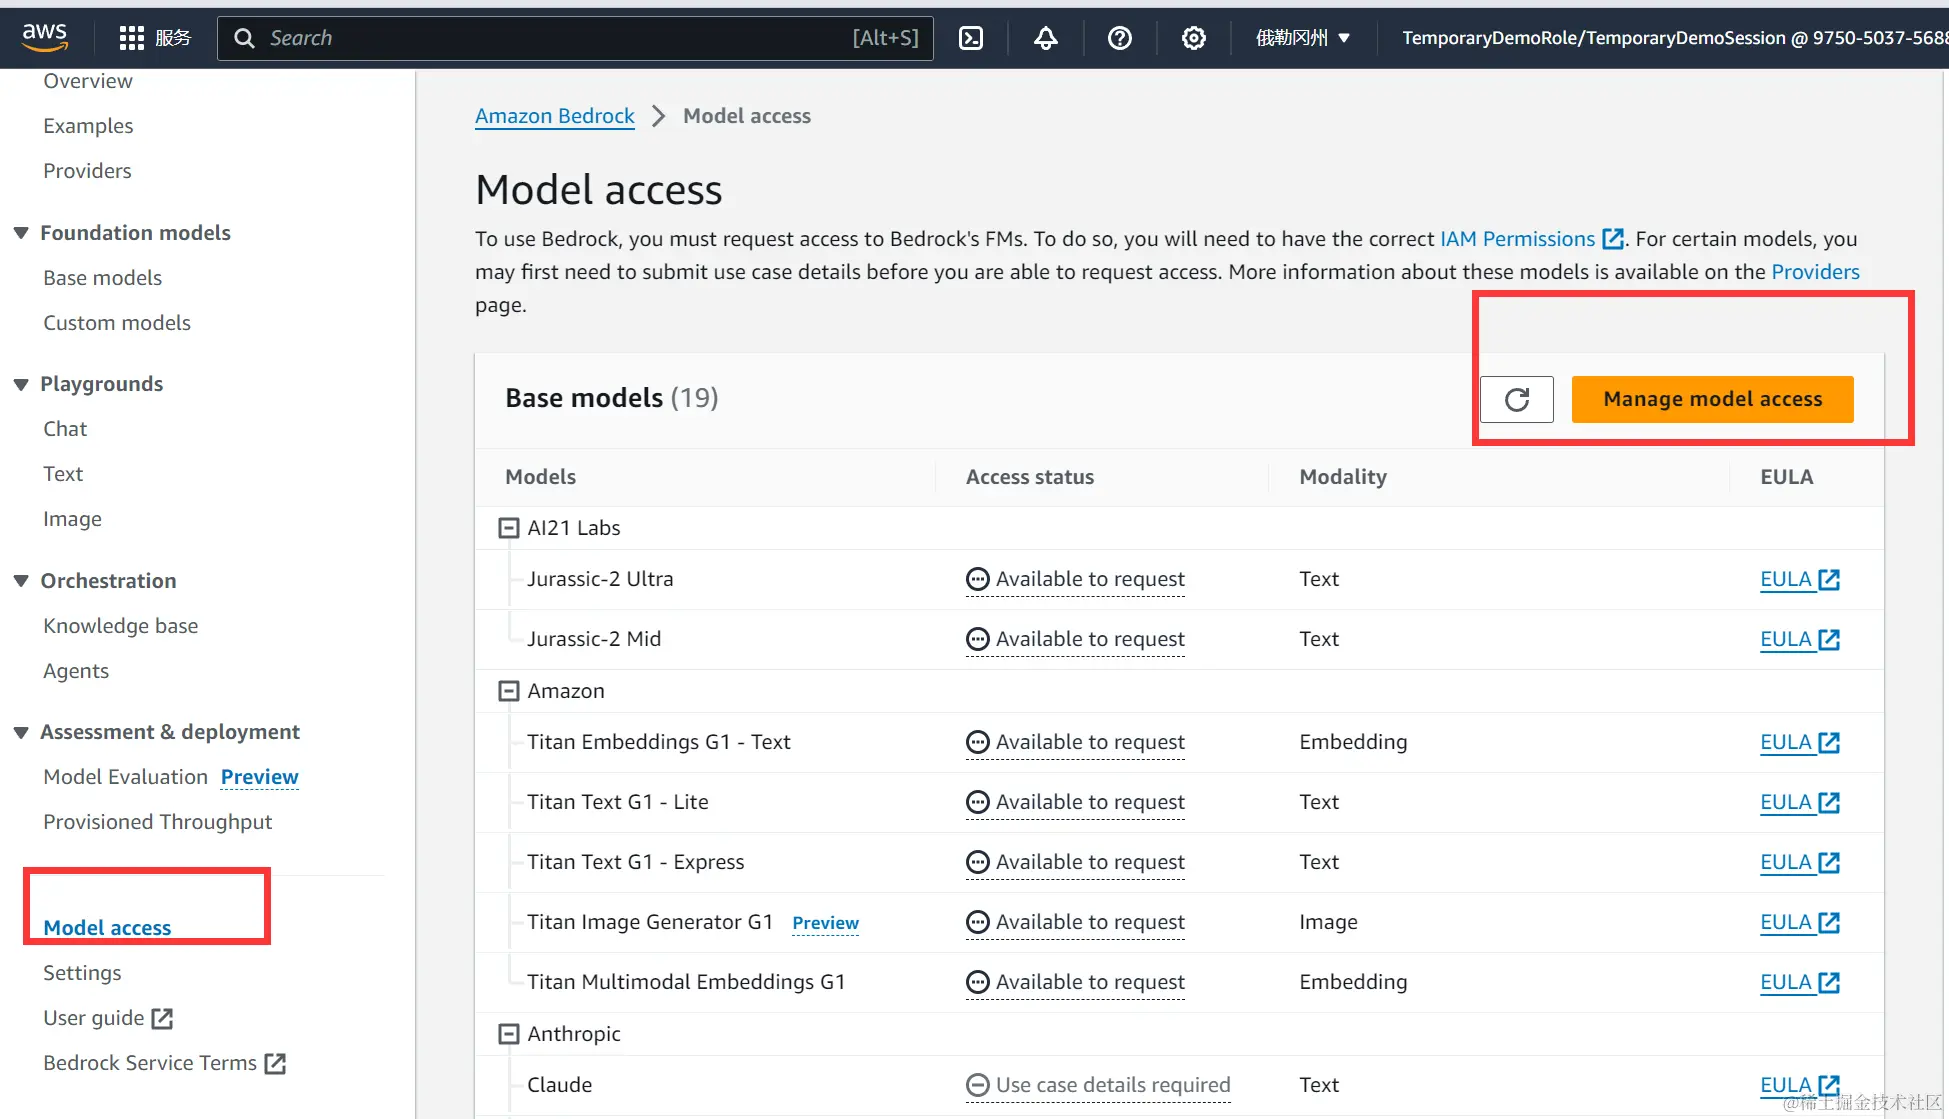Open the settings gear icon

pos(1193,38)
